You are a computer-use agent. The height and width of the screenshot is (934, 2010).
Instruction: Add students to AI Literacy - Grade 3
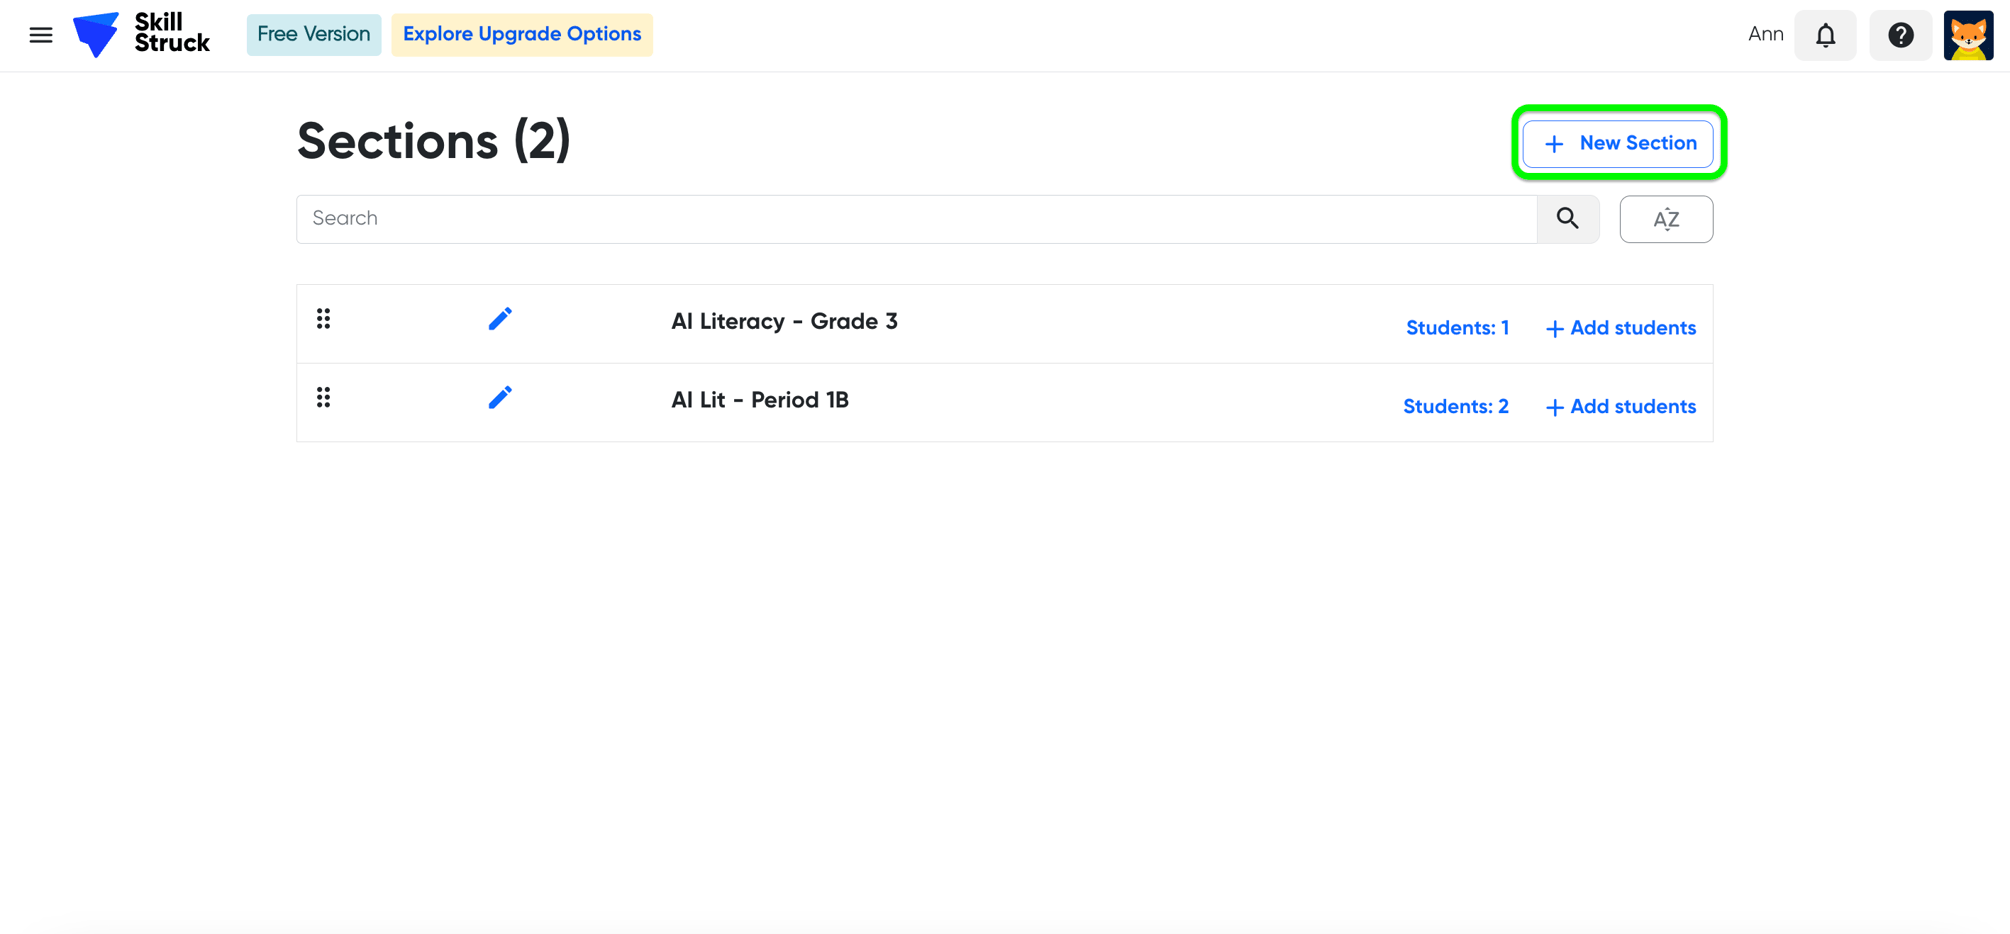point(1620,328)
